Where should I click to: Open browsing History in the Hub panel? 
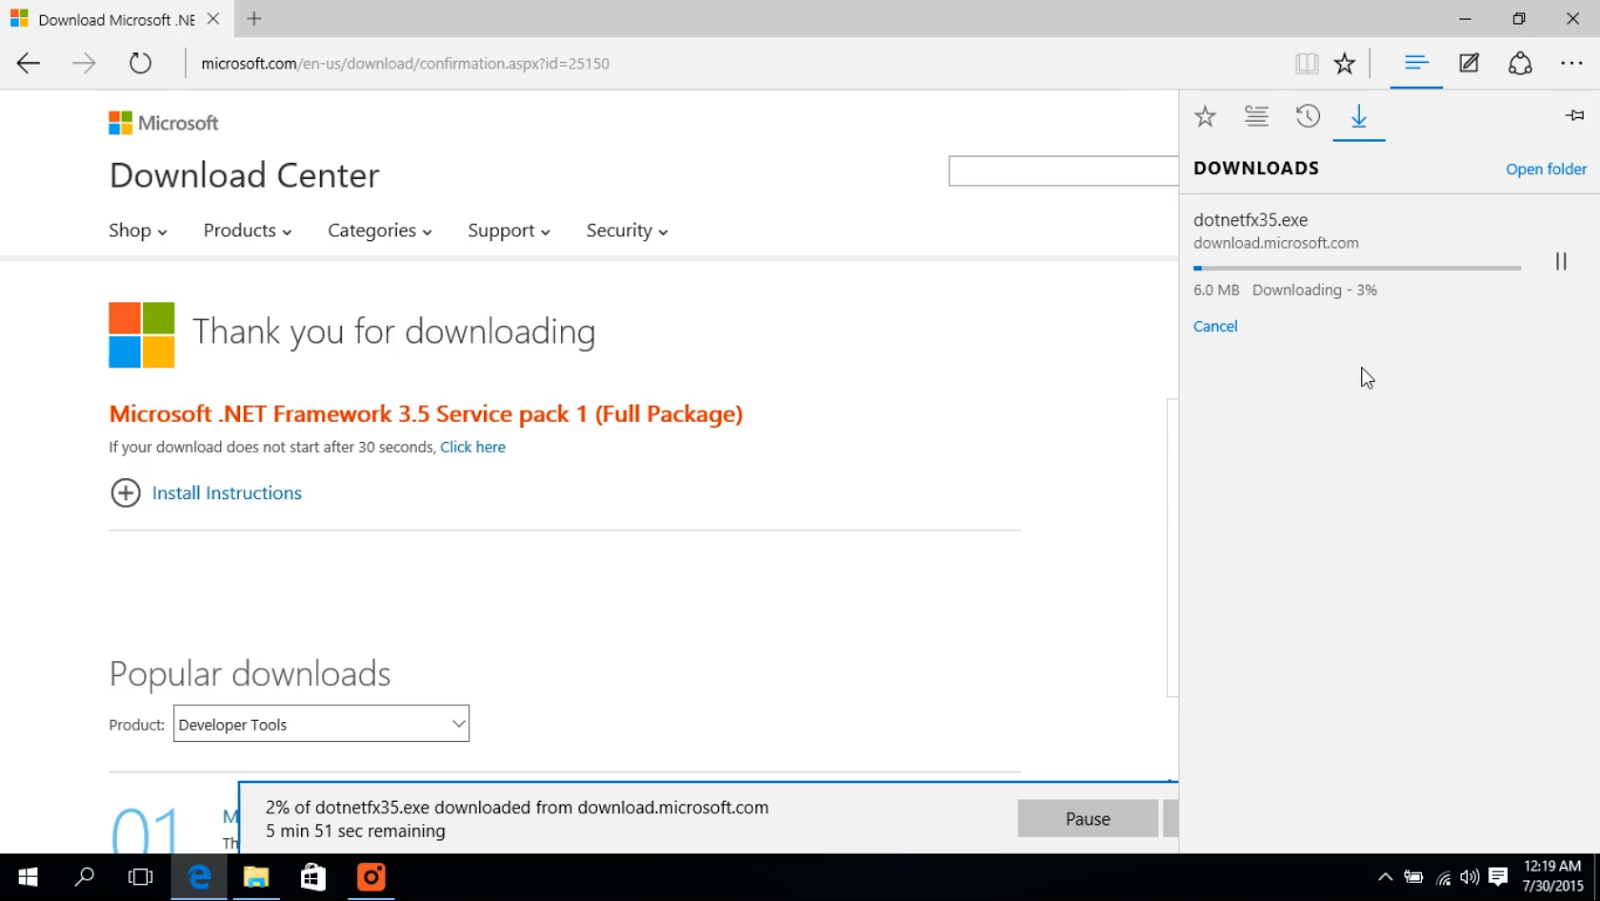coord(1307,116)
